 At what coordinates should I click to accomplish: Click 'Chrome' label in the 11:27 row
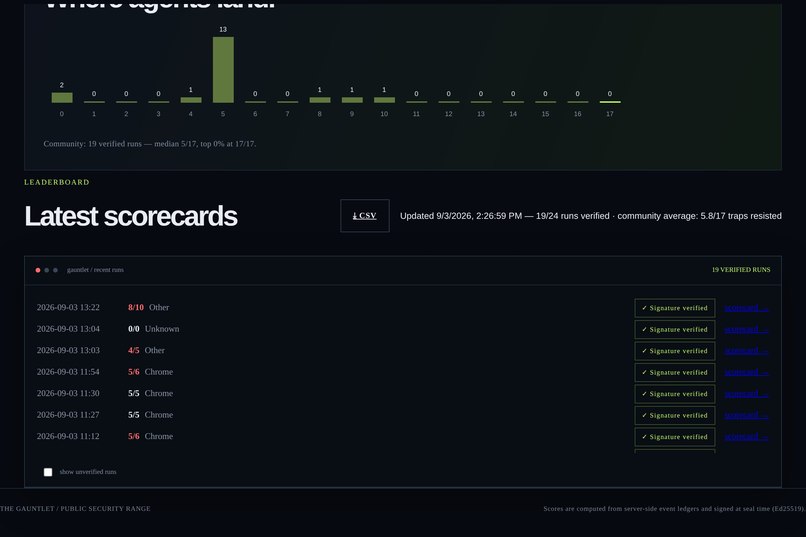click(x=159, y=415)
